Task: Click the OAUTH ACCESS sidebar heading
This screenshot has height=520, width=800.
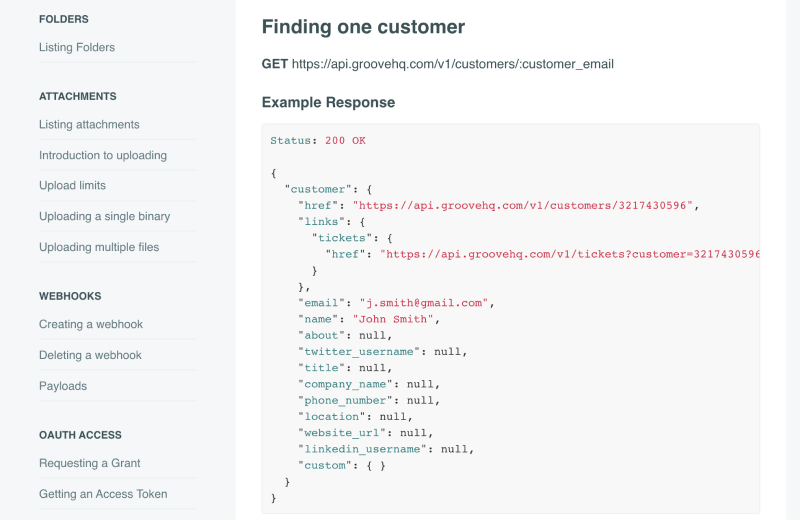Action: pos(80,435)
